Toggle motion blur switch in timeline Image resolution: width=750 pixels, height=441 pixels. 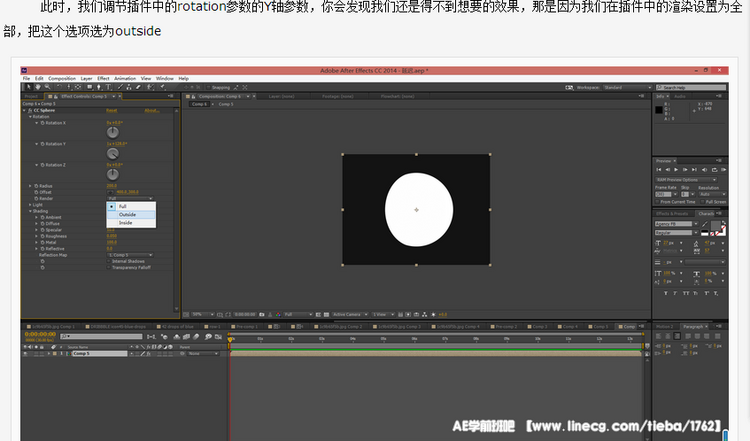(196, 337)
